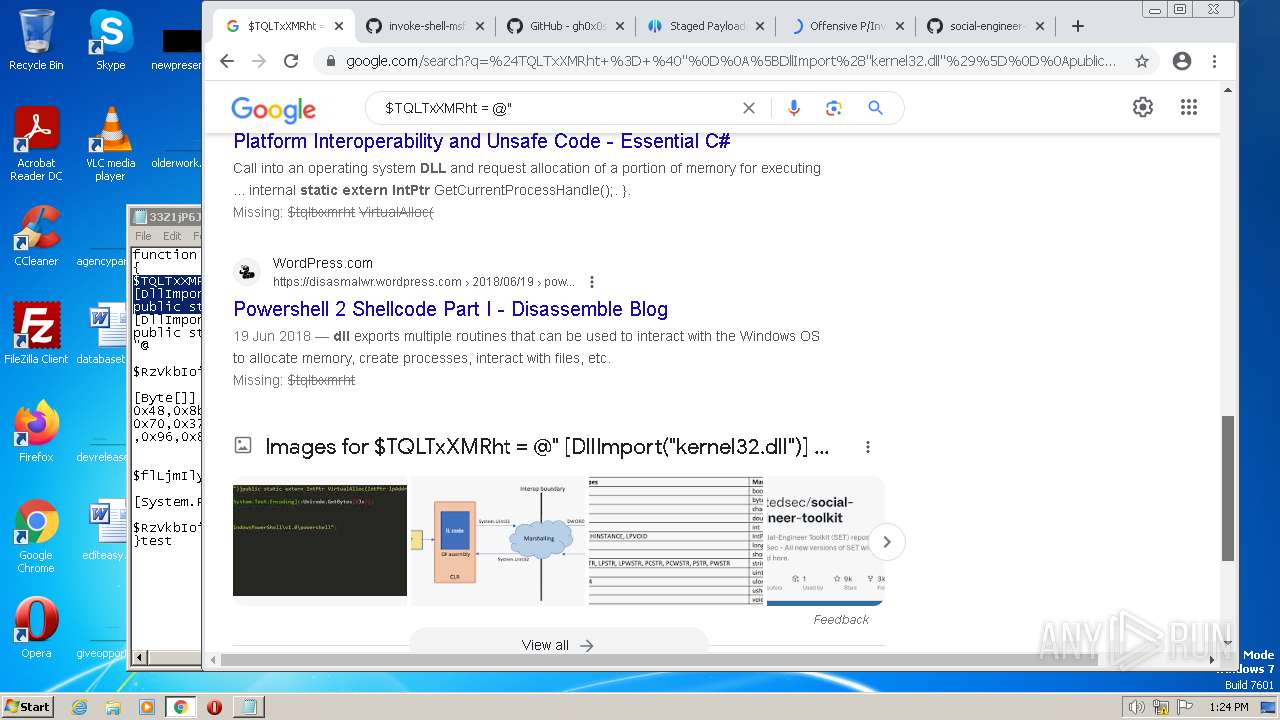Open a new Chrome tab with plus
This screenshot has height=720, width=1280.
(x=1077, y=26)
